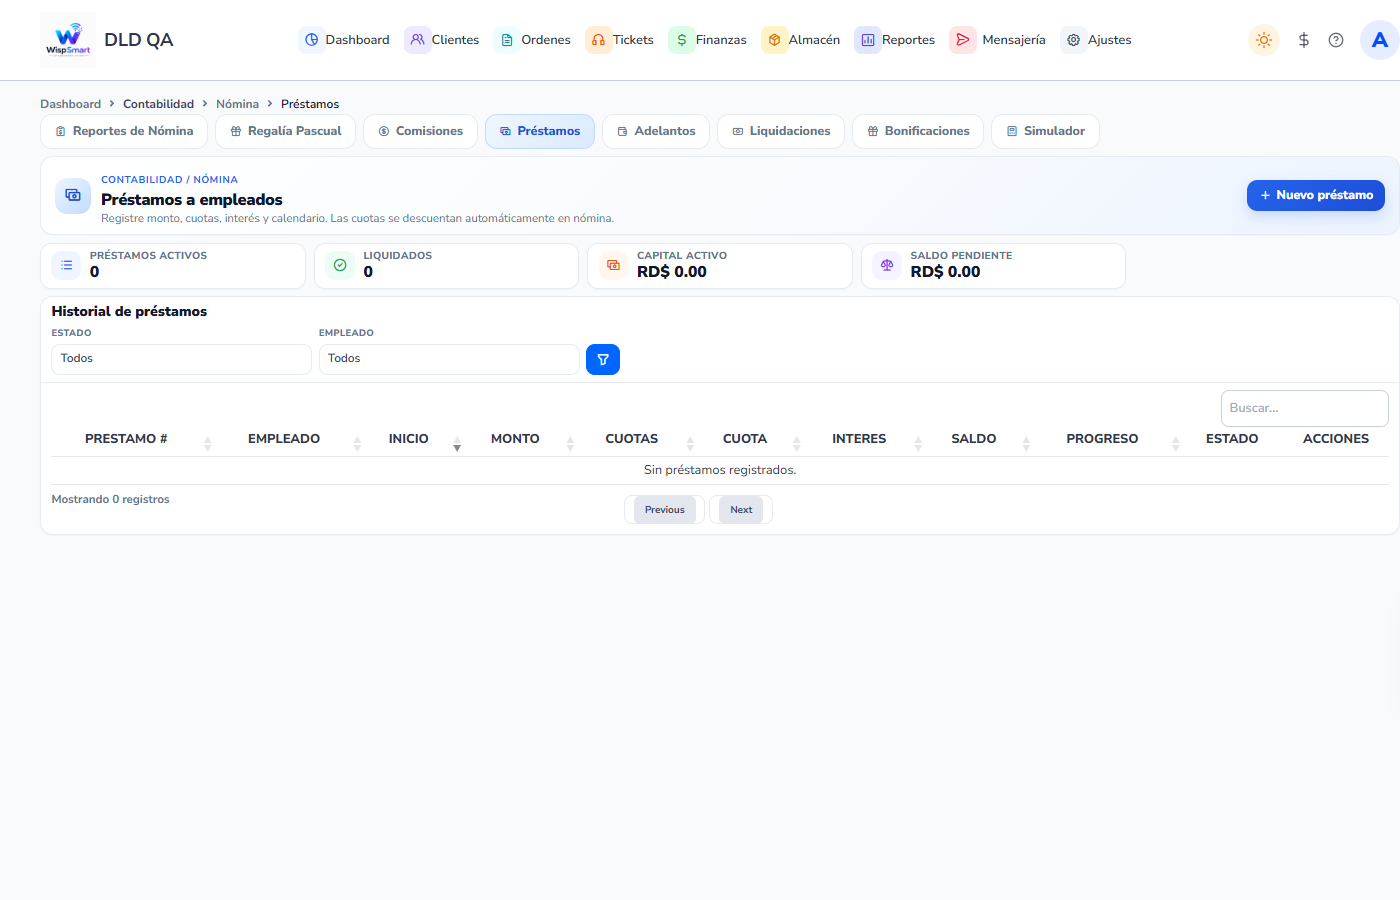Image resolution: width=1400 pixels, height=900 pixels.
Task: Click the Mensajería send icon
Action: tap(963, 40)
